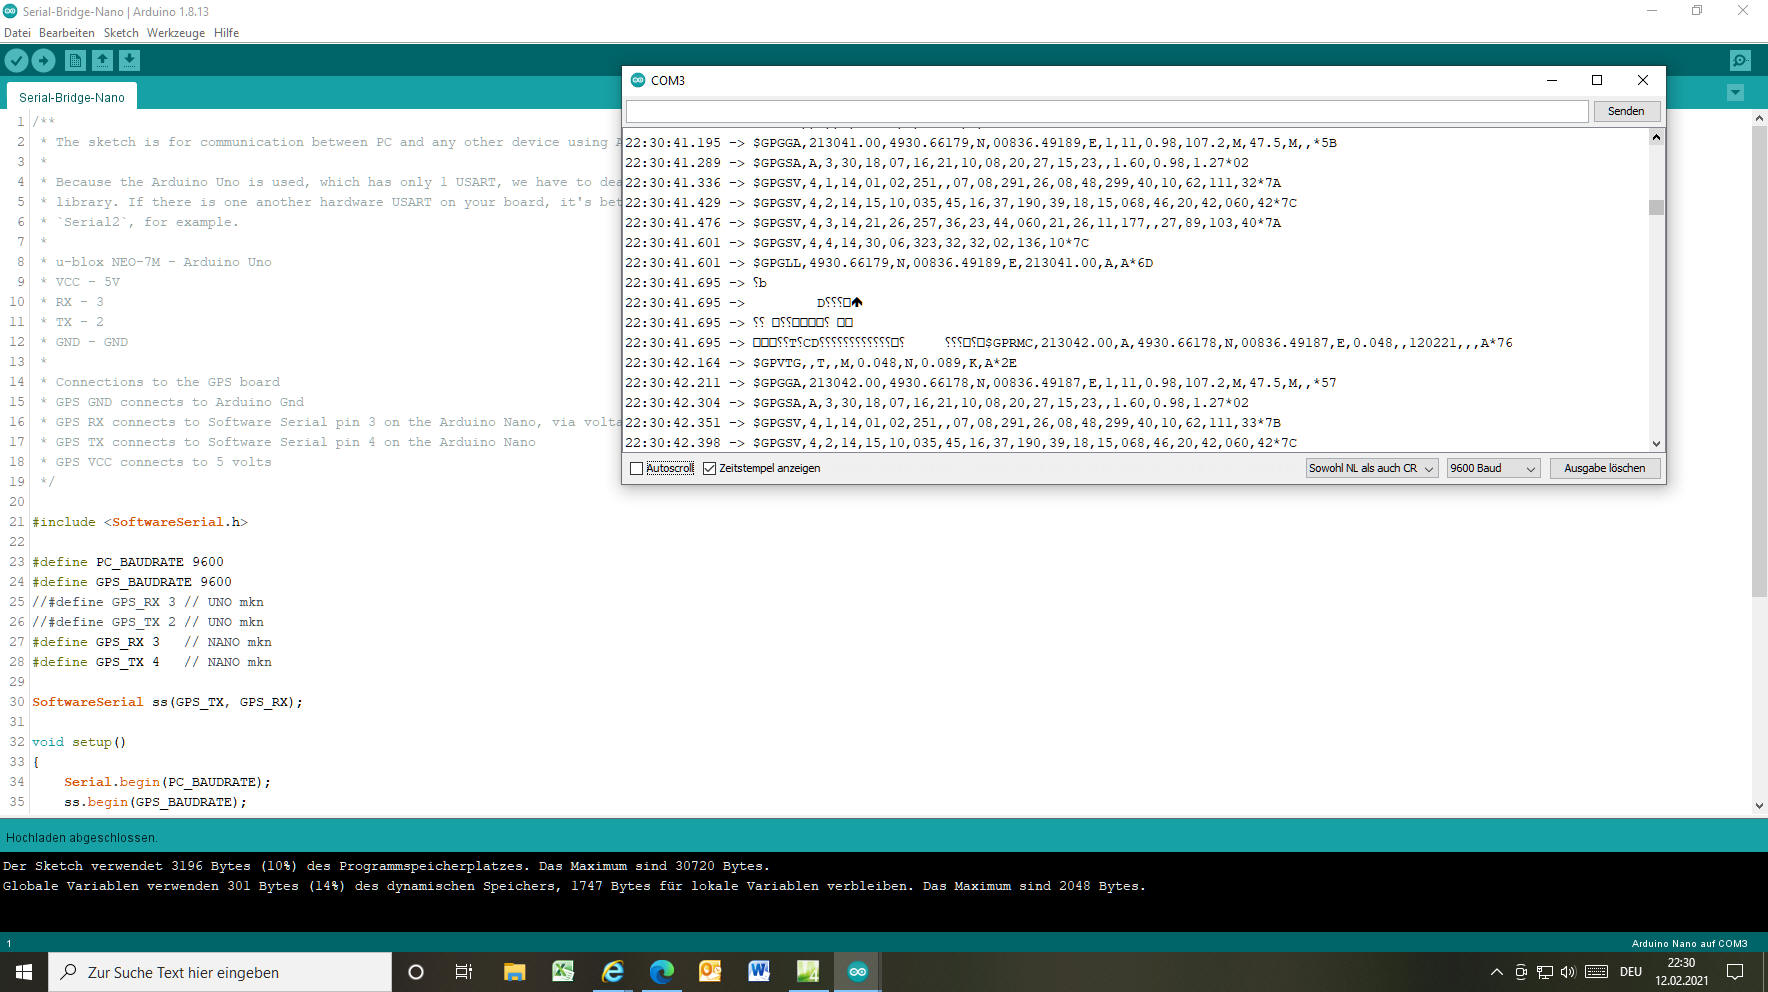This screenshot has height=992, width=1768.
Task: Open Excel from the taskbar
Action: (563, 972)
